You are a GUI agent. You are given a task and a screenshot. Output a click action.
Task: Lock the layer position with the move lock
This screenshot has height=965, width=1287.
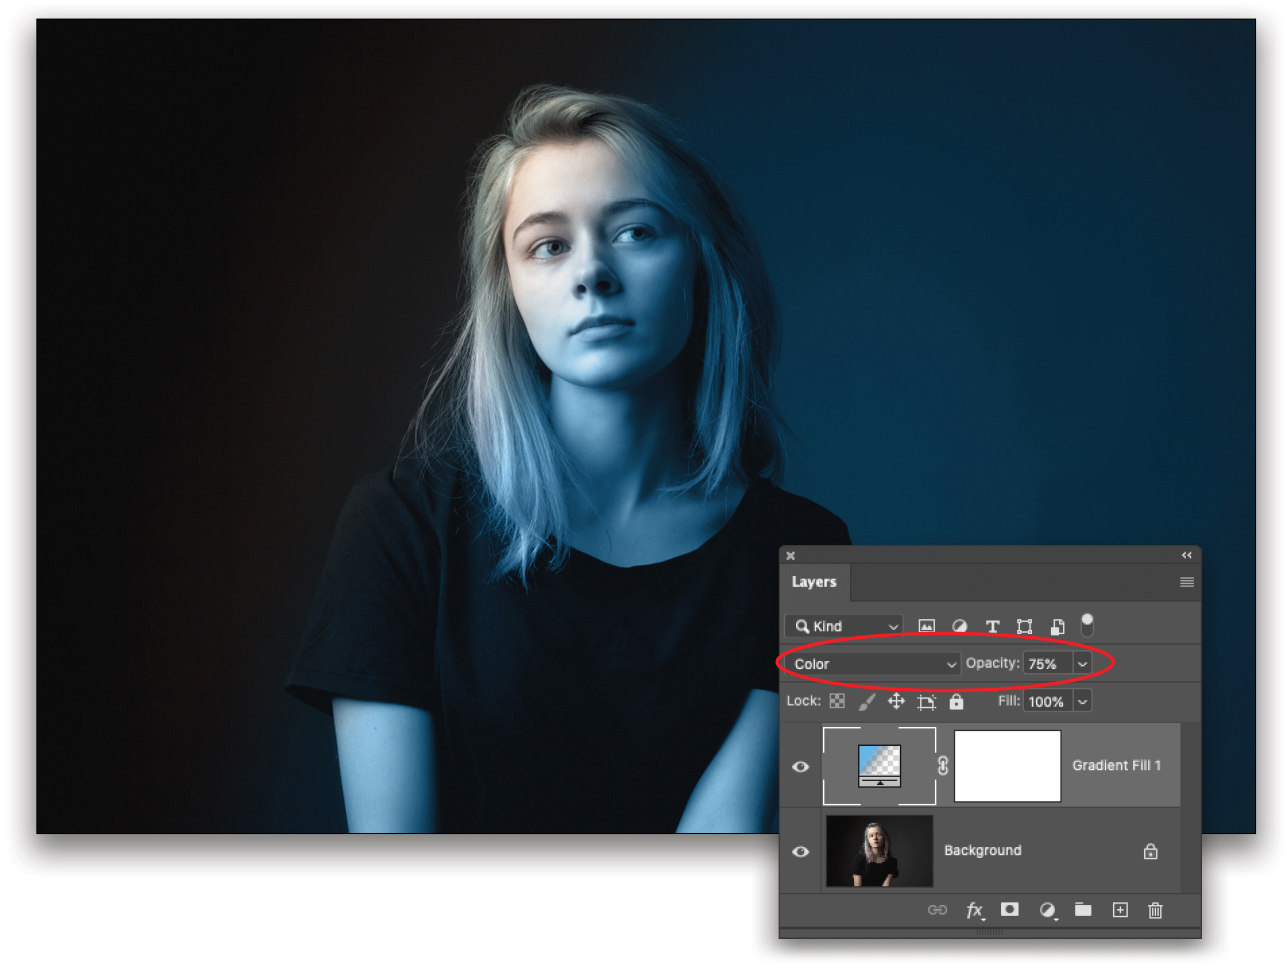click(897, 701)
